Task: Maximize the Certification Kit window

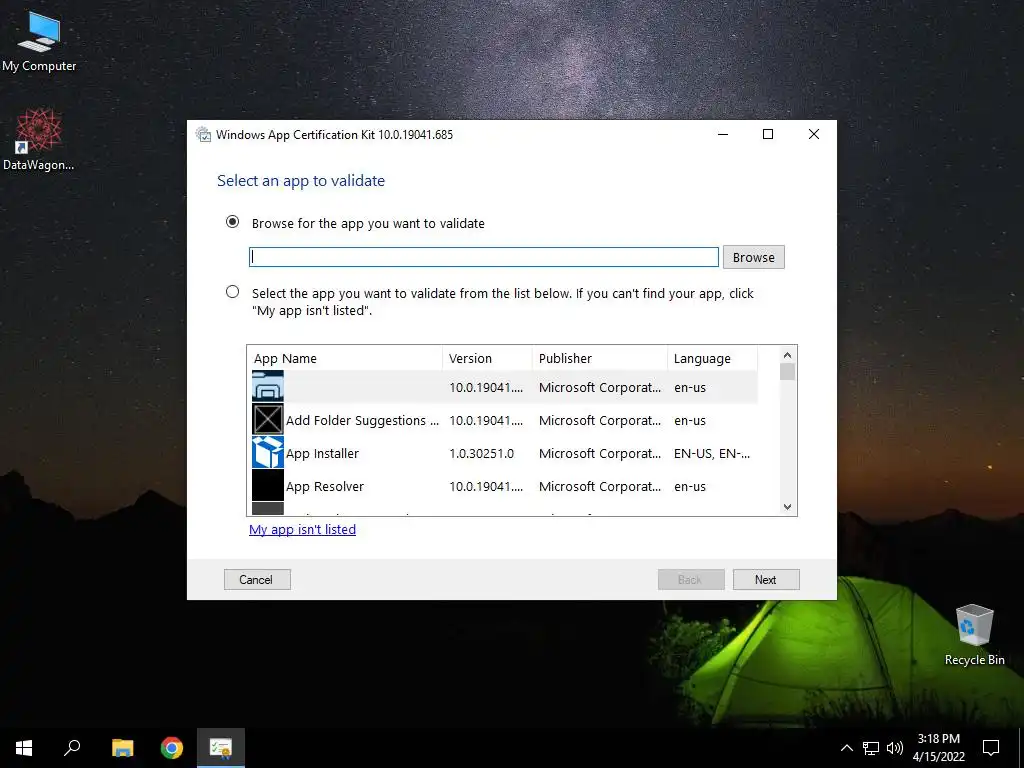Action: click(768, 134)
